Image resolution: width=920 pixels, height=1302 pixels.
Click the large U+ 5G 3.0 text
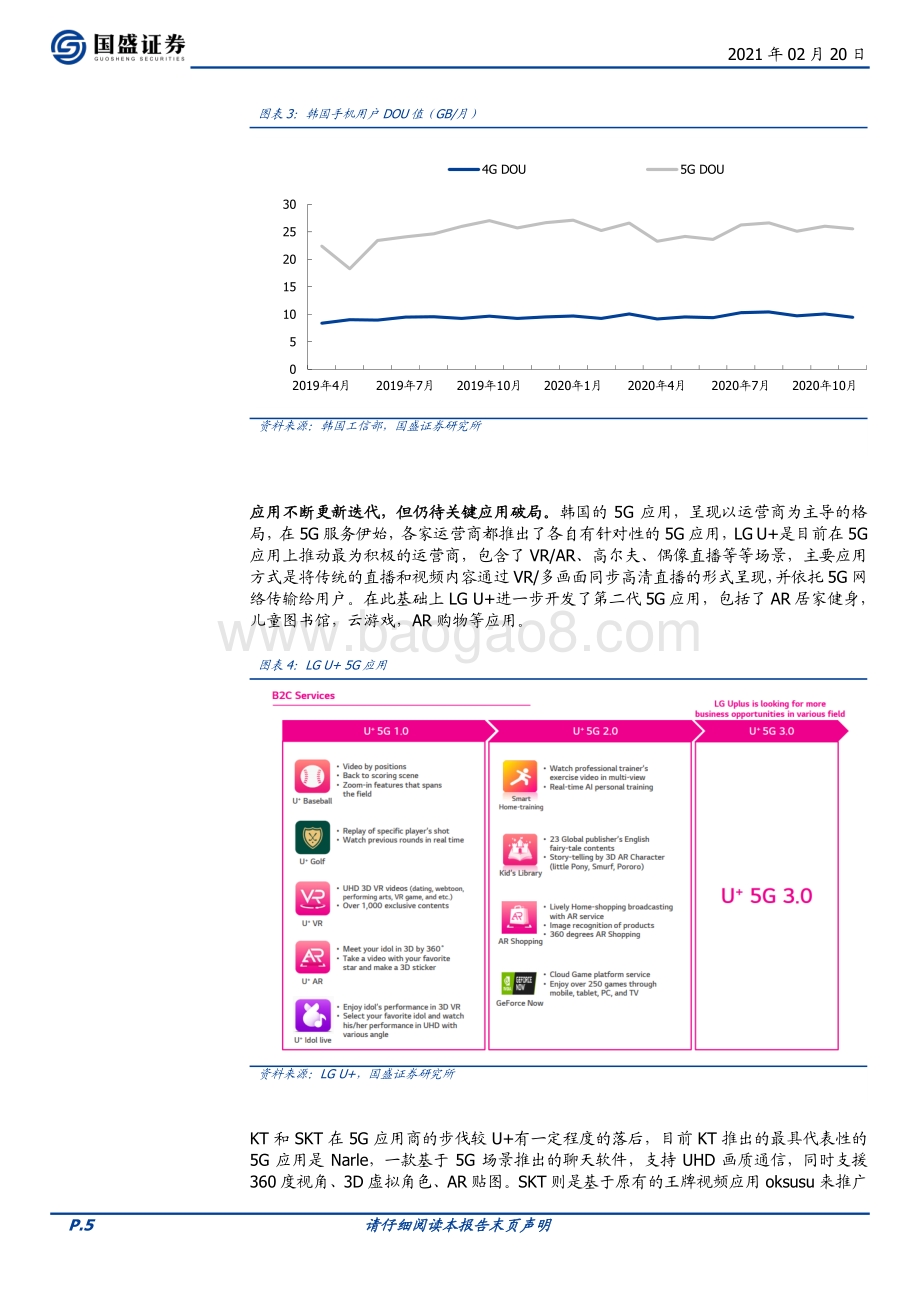pos(767,896)
